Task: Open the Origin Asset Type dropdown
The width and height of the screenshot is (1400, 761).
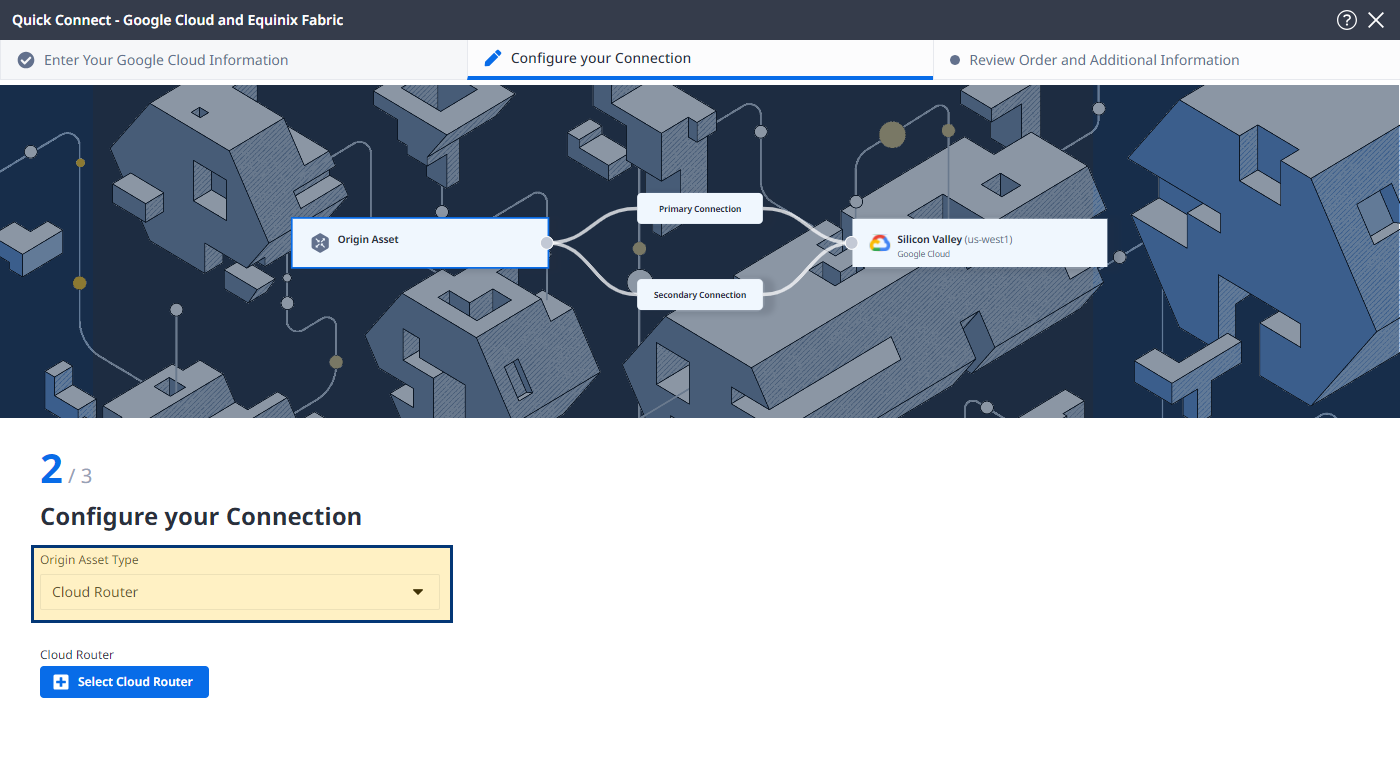Action: [x=240, y=592]
